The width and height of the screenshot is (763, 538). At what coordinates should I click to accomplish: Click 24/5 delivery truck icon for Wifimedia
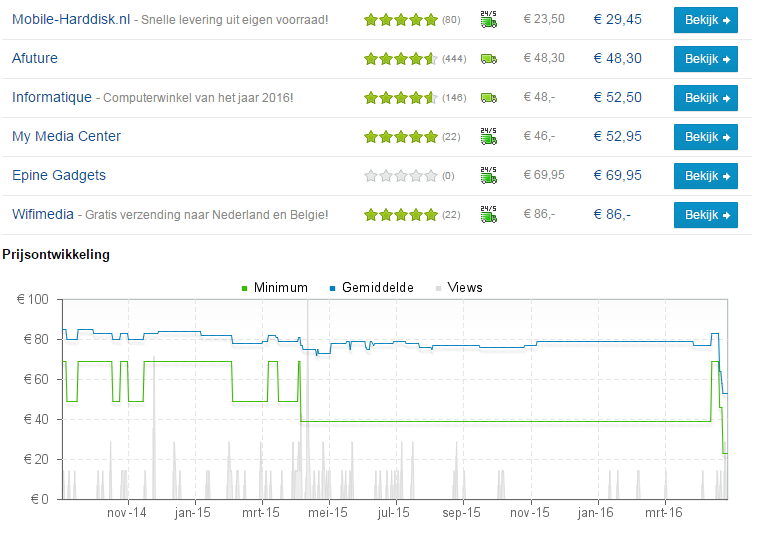click(489, 214)
